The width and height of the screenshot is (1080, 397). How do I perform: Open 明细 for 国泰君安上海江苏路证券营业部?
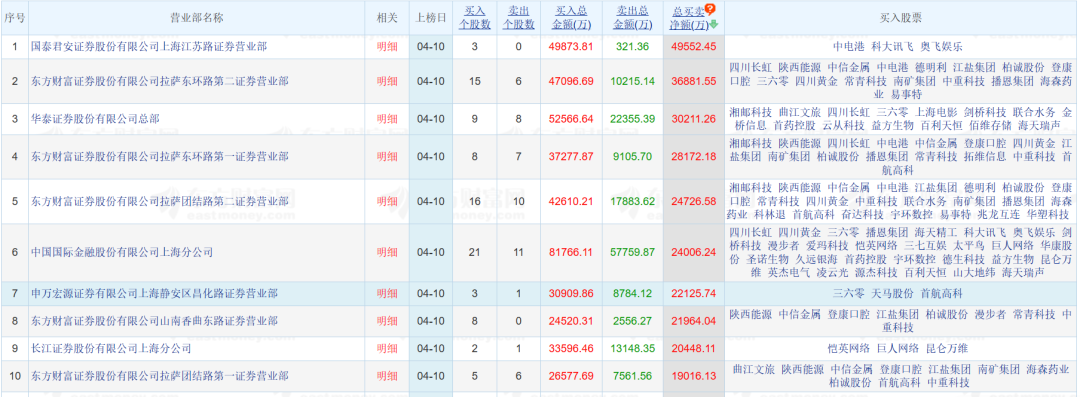[x=387, y=47]
